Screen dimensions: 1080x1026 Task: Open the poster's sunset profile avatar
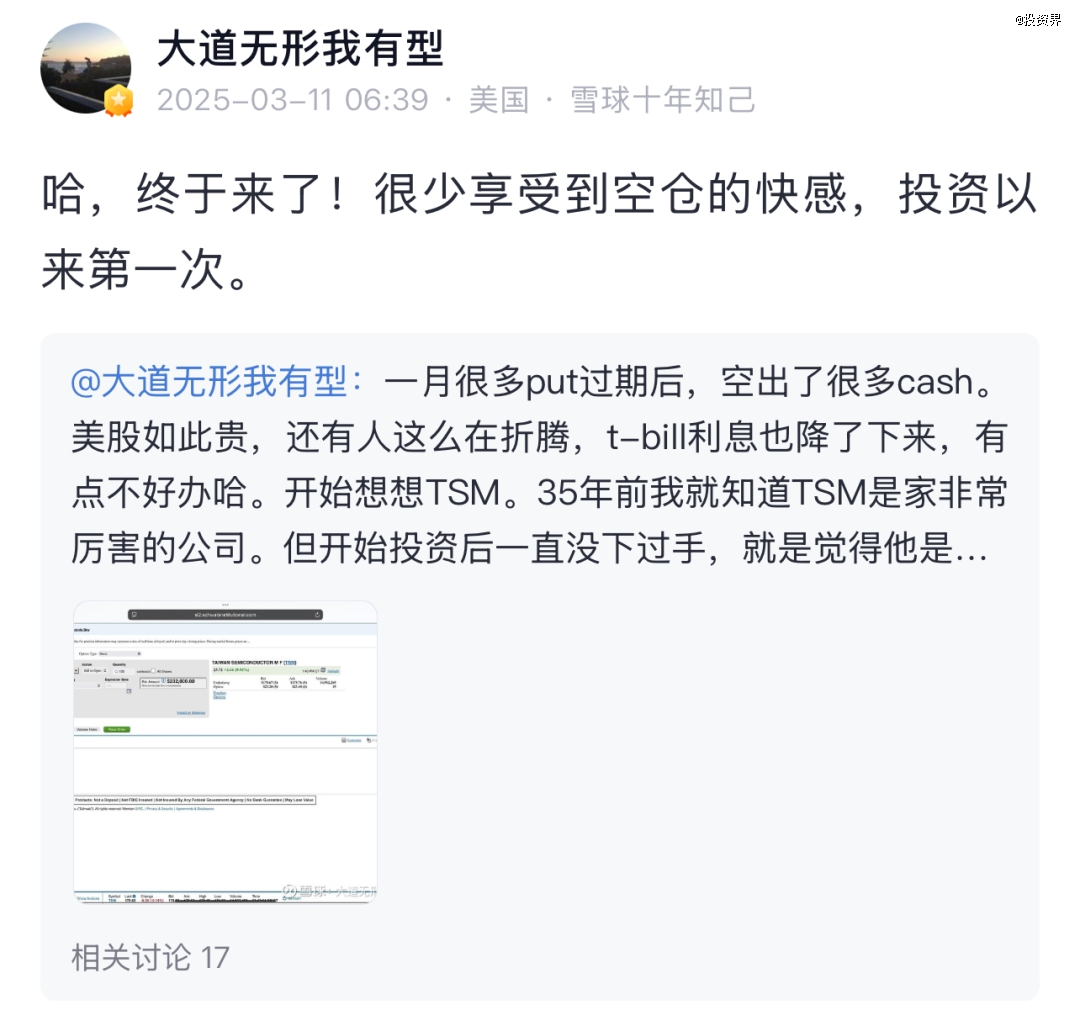pos(85,67)
